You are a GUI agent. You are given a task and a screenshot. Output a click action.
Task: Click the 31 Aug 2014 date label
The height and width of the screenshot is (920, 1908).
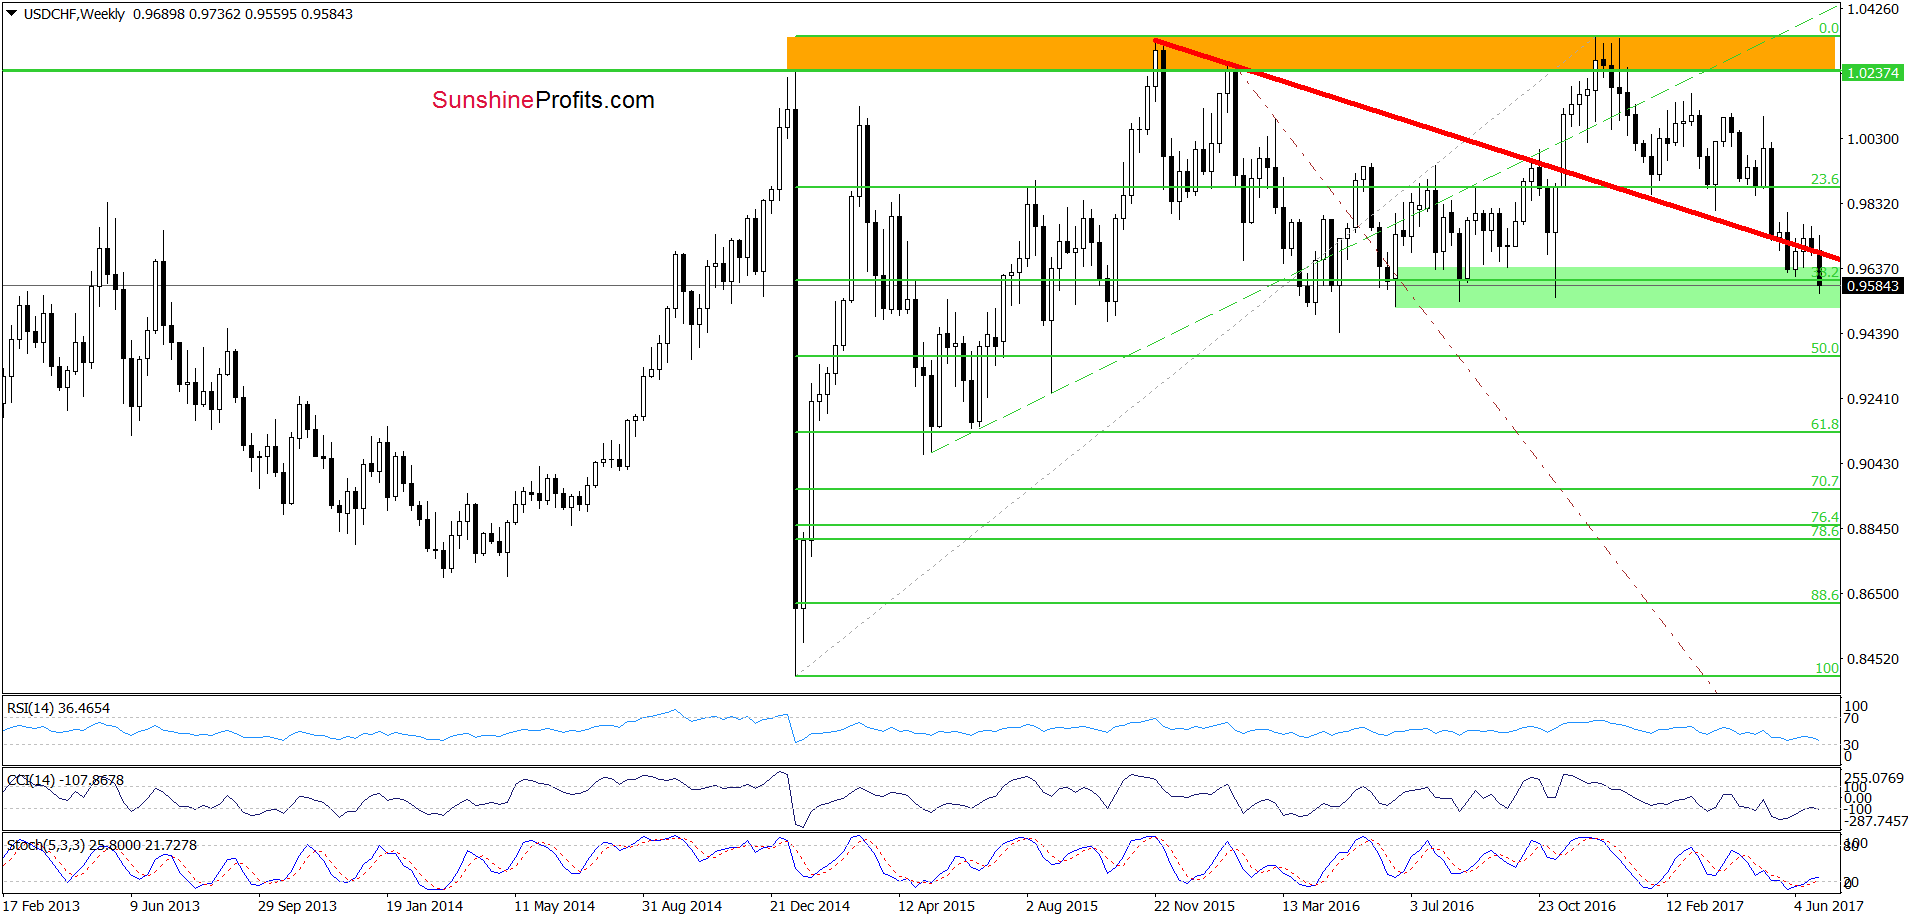(681, 906)
